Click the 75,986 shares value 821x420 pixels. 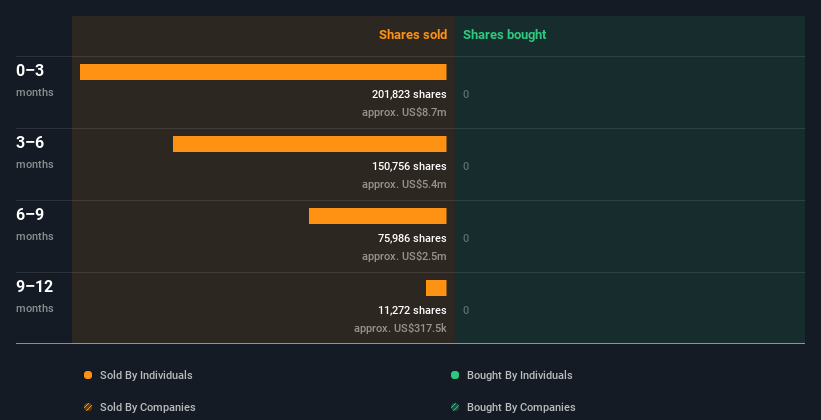(412, 238)
